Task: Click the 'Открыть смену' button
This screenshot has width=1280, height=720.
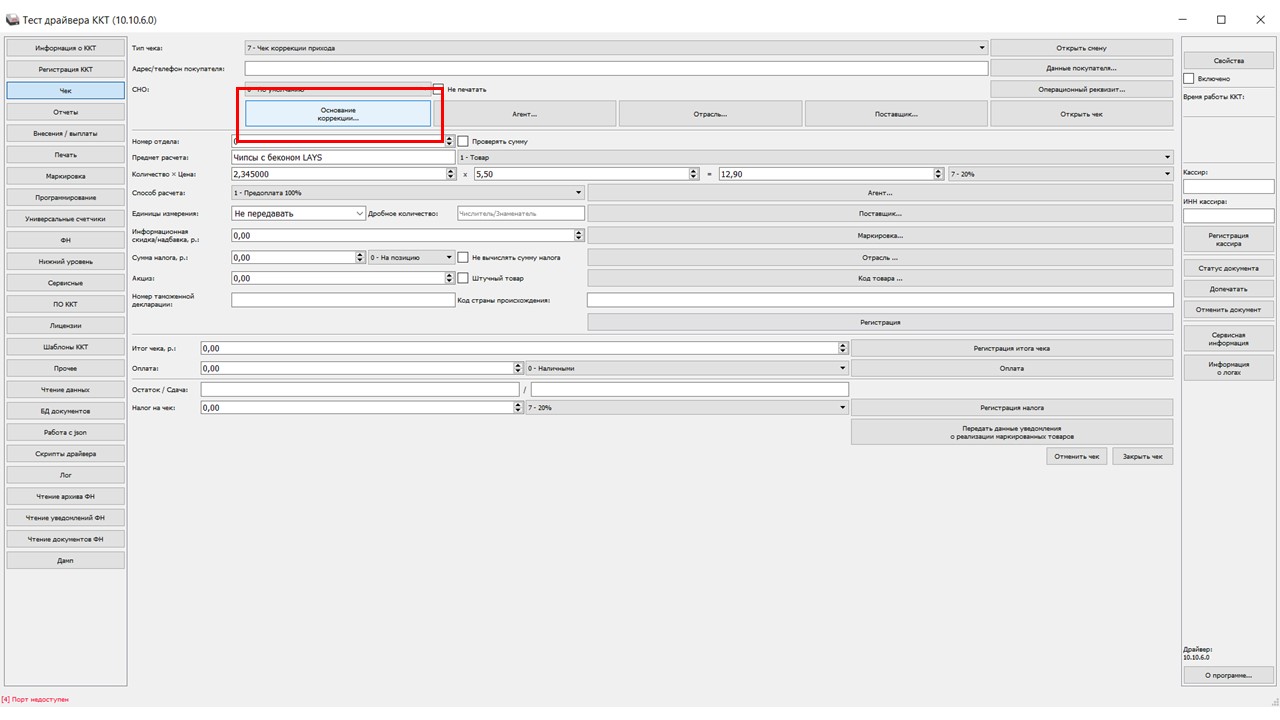Action: 1081,48
